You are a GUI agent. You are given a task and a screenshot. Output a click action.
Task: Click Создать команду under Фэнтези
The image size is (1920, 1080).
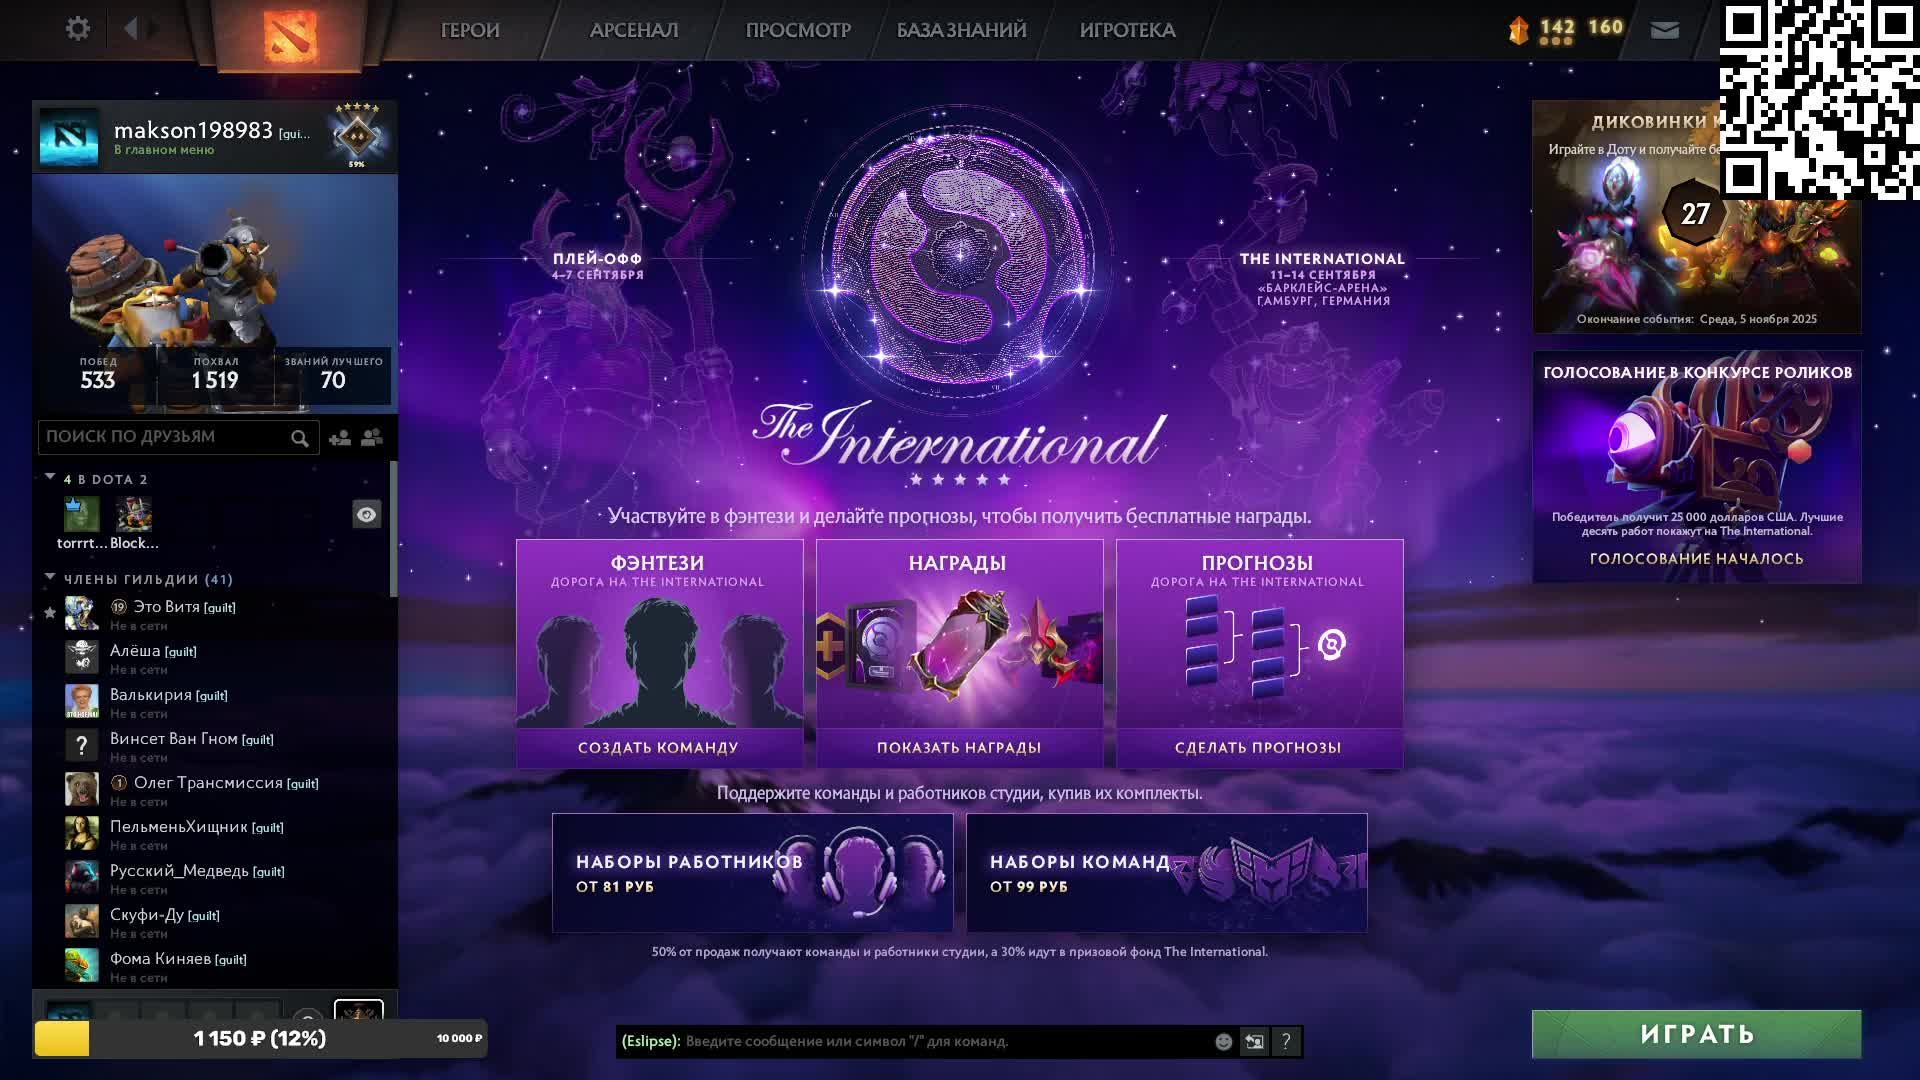[x=658, y=748]
